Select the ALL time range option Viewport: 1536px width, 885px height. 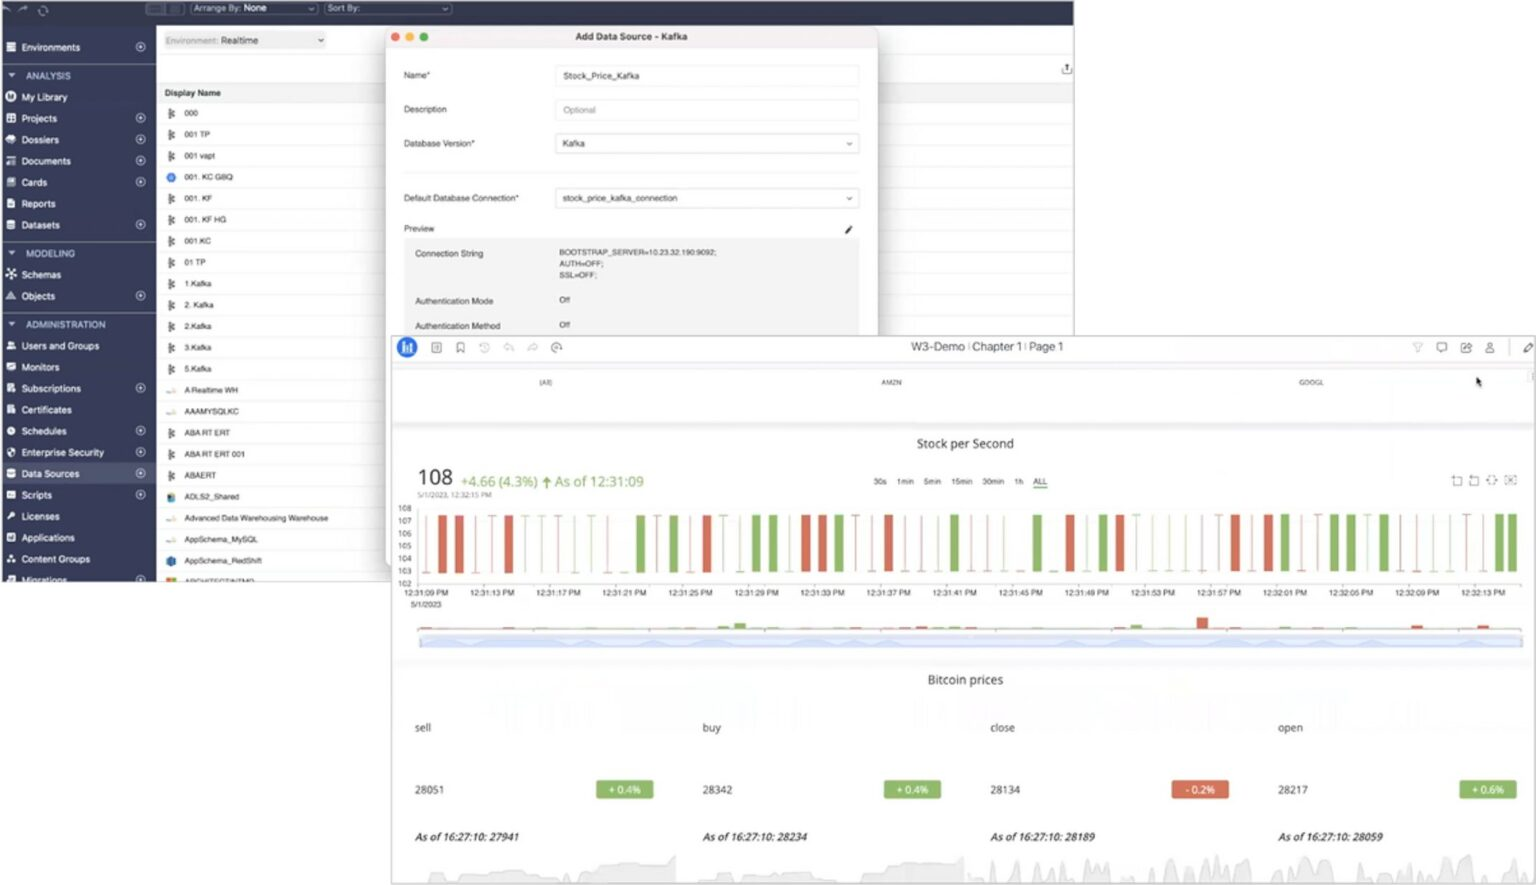click(x=1040, y=482)
